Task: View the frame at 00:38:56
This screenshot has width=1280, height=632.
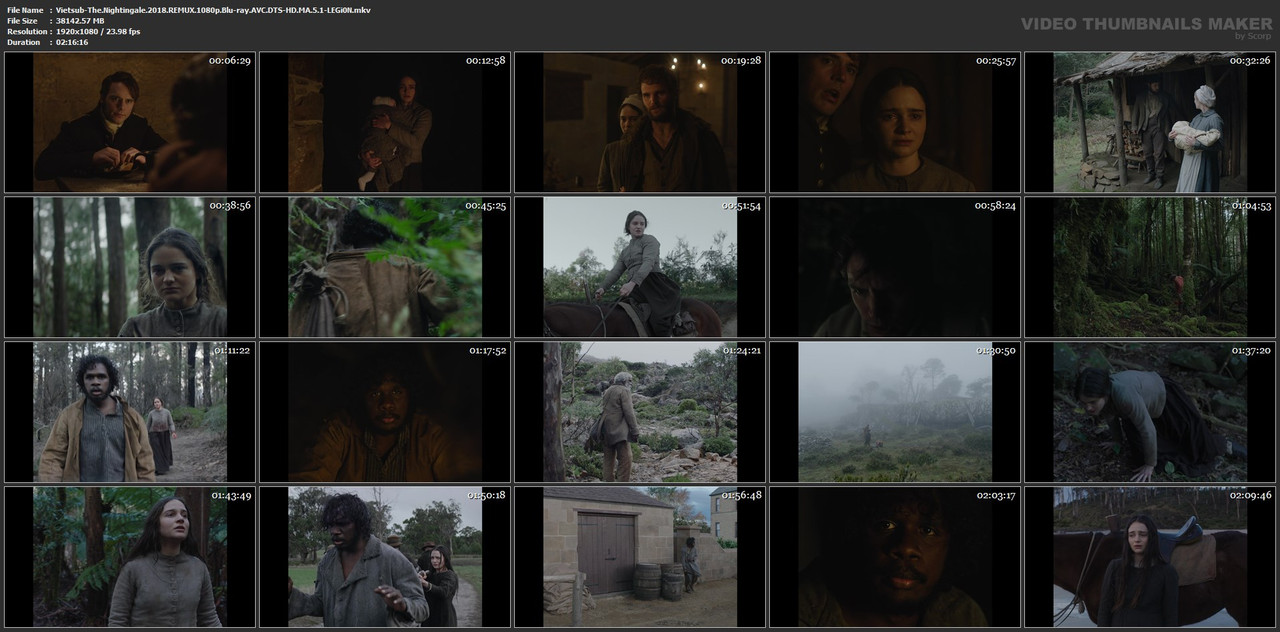Action: coord(130,267)
